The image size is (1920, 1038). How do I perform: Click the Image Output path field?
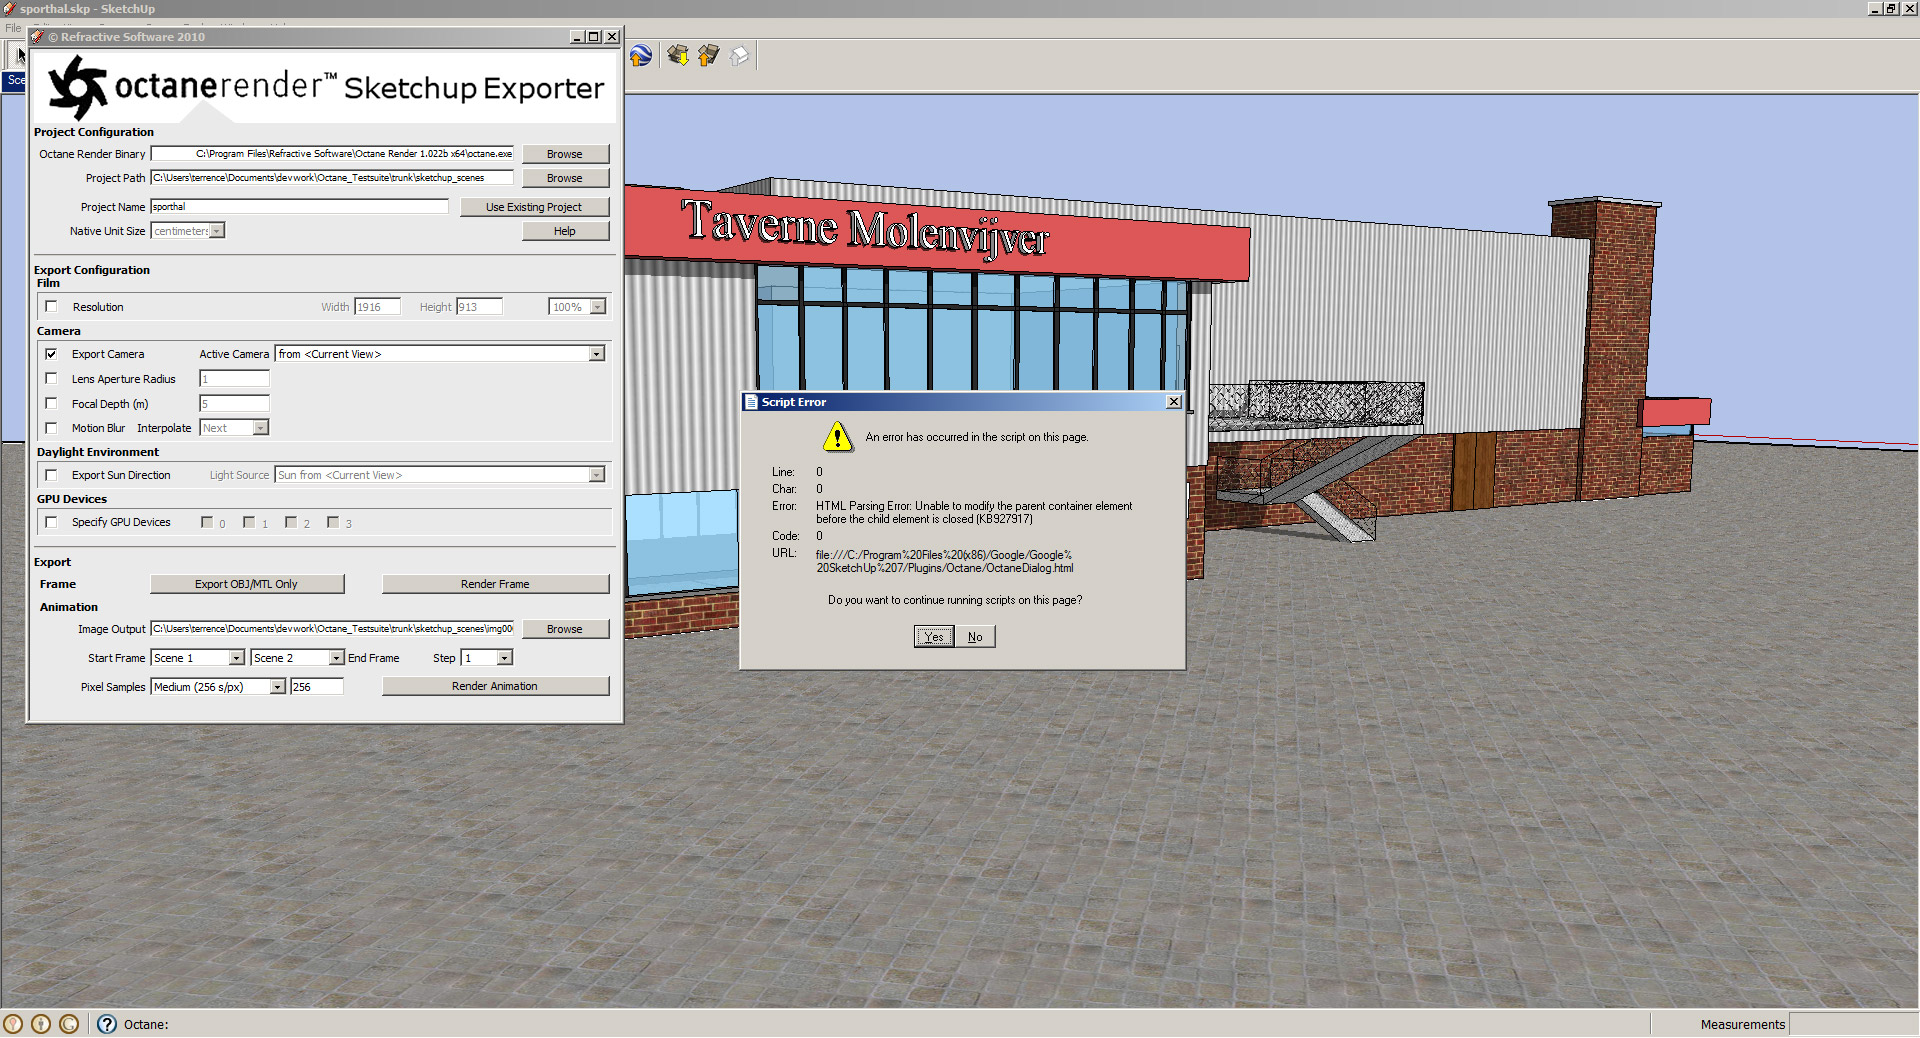pos(332,629)
